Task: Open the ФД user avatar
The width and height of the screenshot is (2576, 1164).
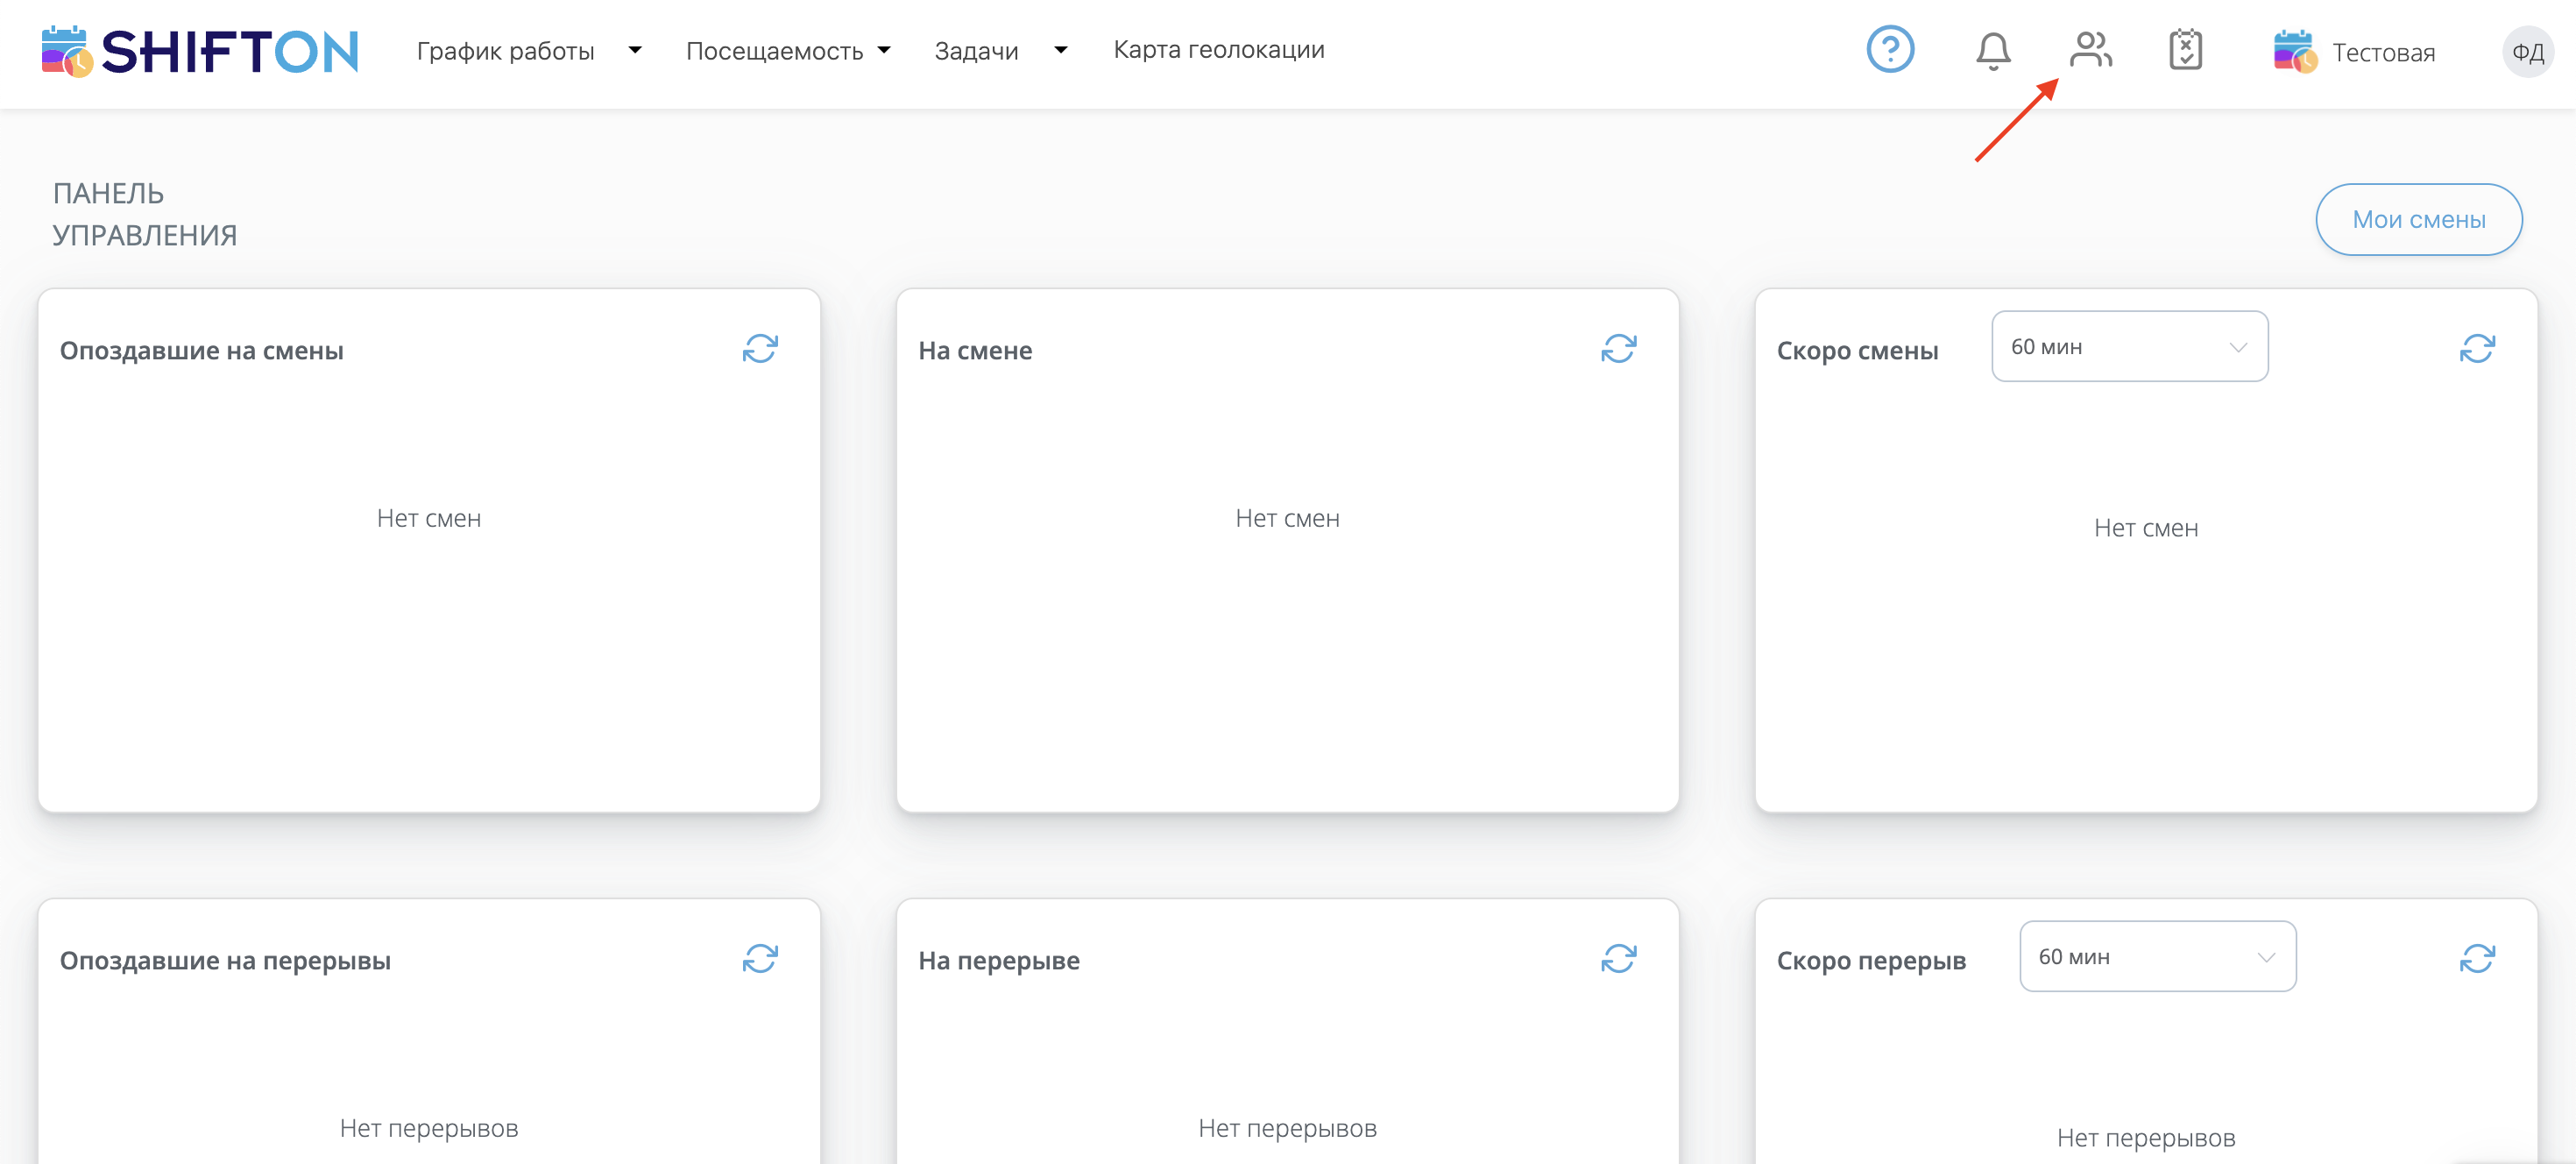Action: 2527,52
